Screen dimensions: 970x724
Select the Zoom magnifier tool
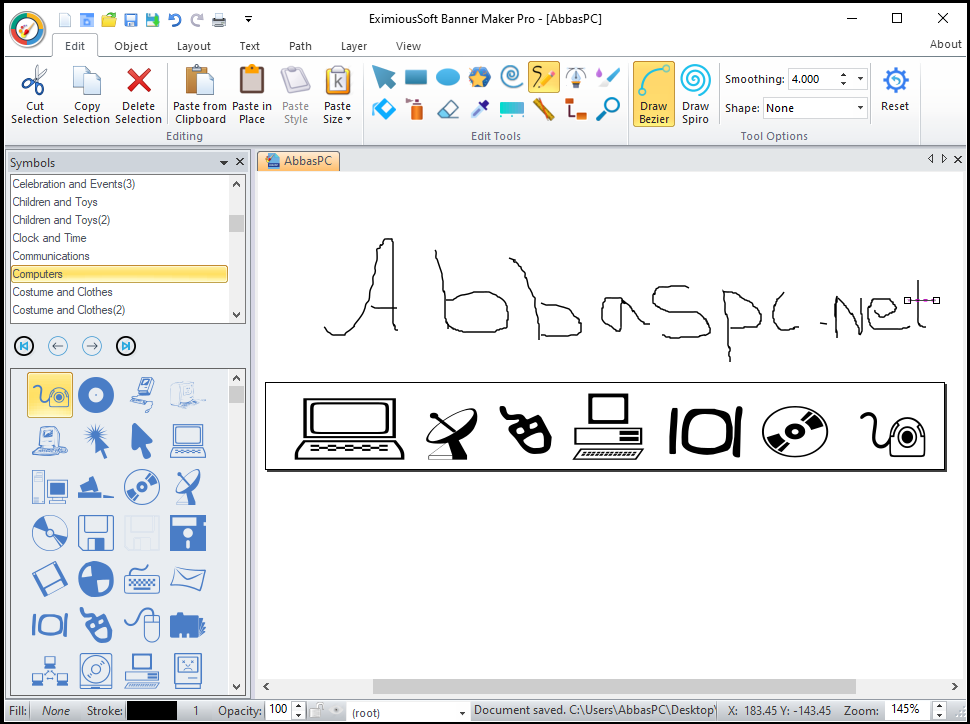pos(607,110)
